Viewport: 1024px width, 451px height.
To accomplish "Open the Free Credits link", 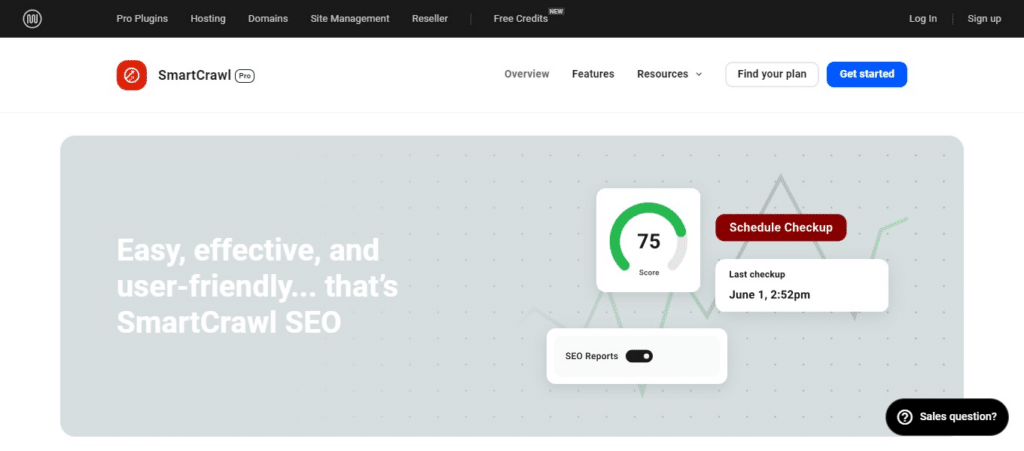I will coord(520,19).
